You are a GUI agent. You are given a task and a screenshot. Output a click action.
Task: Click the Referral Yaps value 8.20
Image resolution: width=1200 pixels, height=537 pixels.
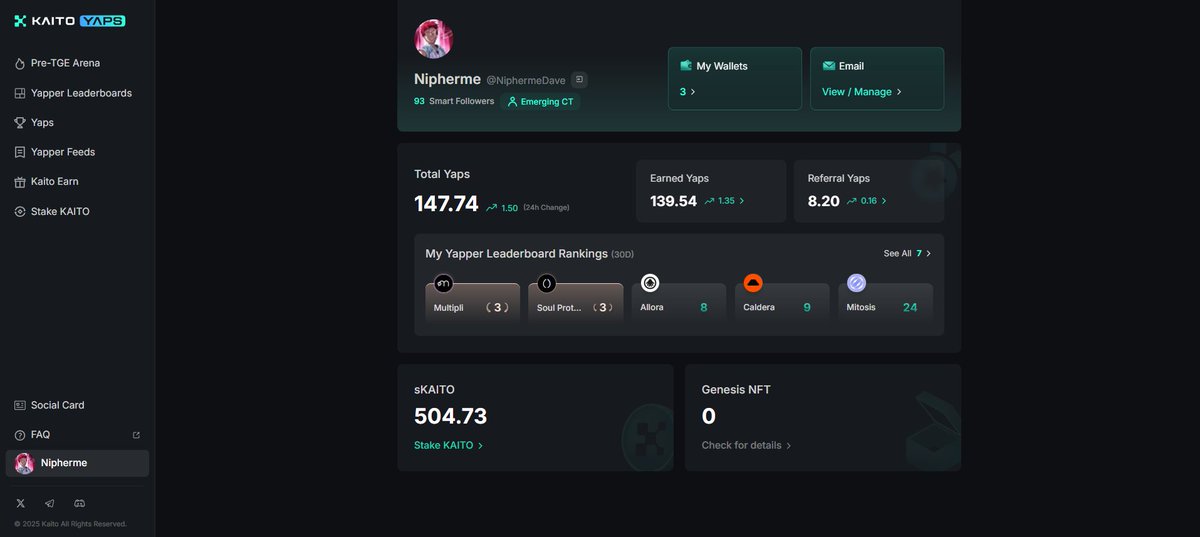824,201
